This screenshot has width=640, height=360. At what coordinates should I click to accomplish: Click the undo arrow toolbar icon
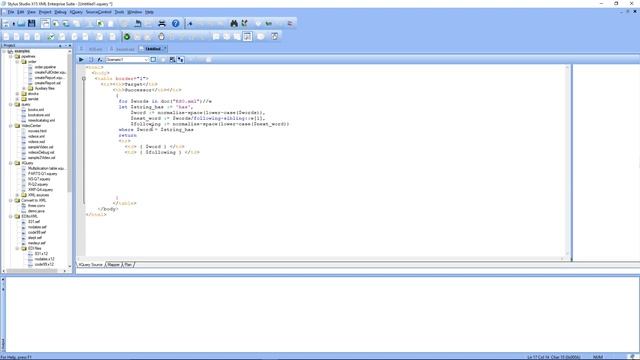tap(138, 24)
